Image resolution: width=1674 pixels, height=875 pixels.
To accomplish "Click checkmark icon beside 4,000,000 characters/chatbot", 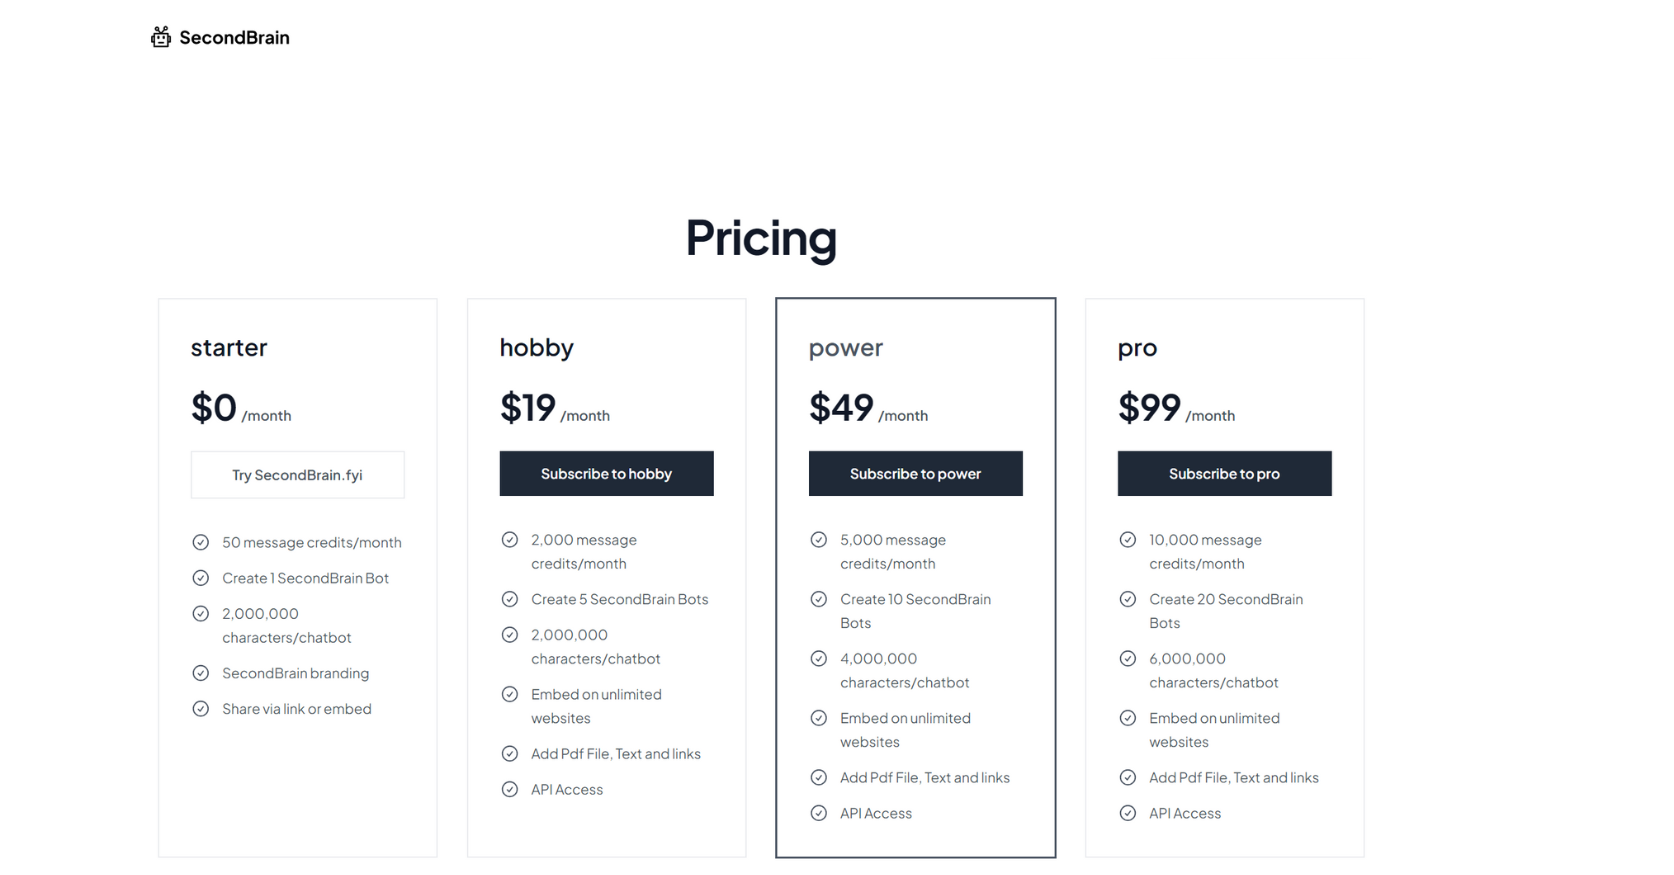I will click(819, 658).
